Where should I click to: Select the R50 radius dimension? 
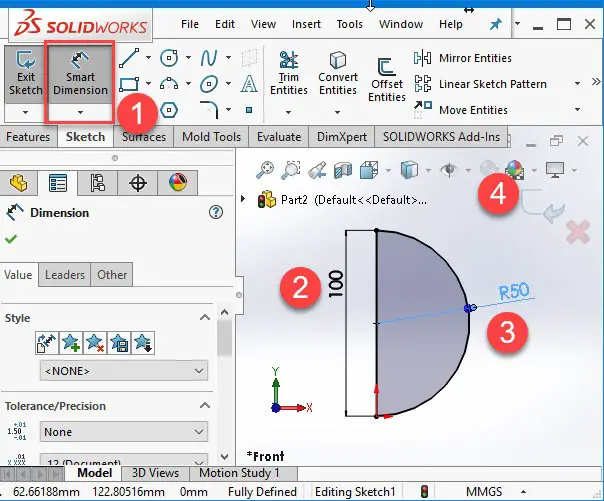[514, 291]
